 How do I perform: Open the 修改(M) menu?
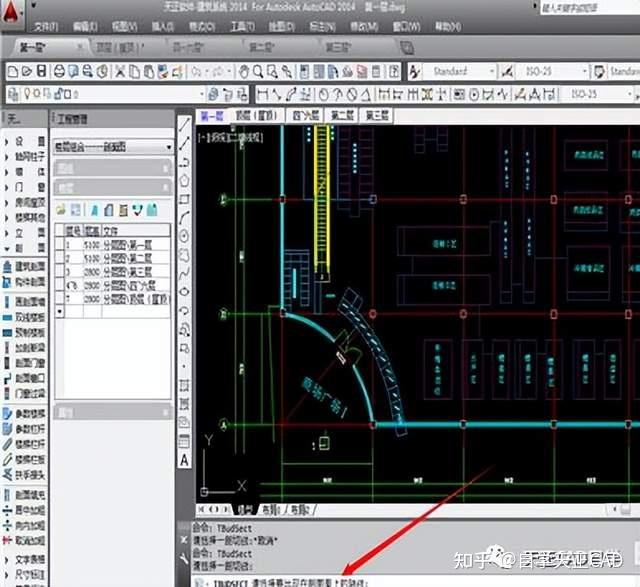point(364,27)
